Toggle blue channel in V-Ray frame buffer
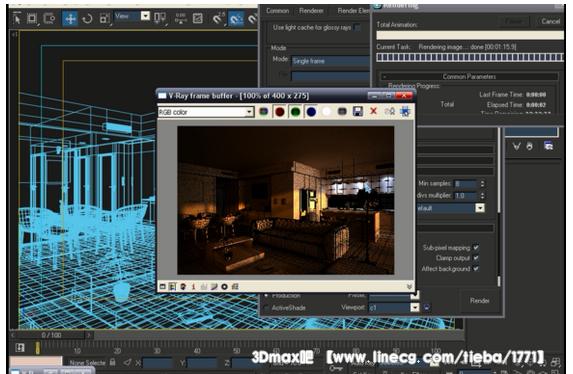The image size is (573, 374). 311,112
